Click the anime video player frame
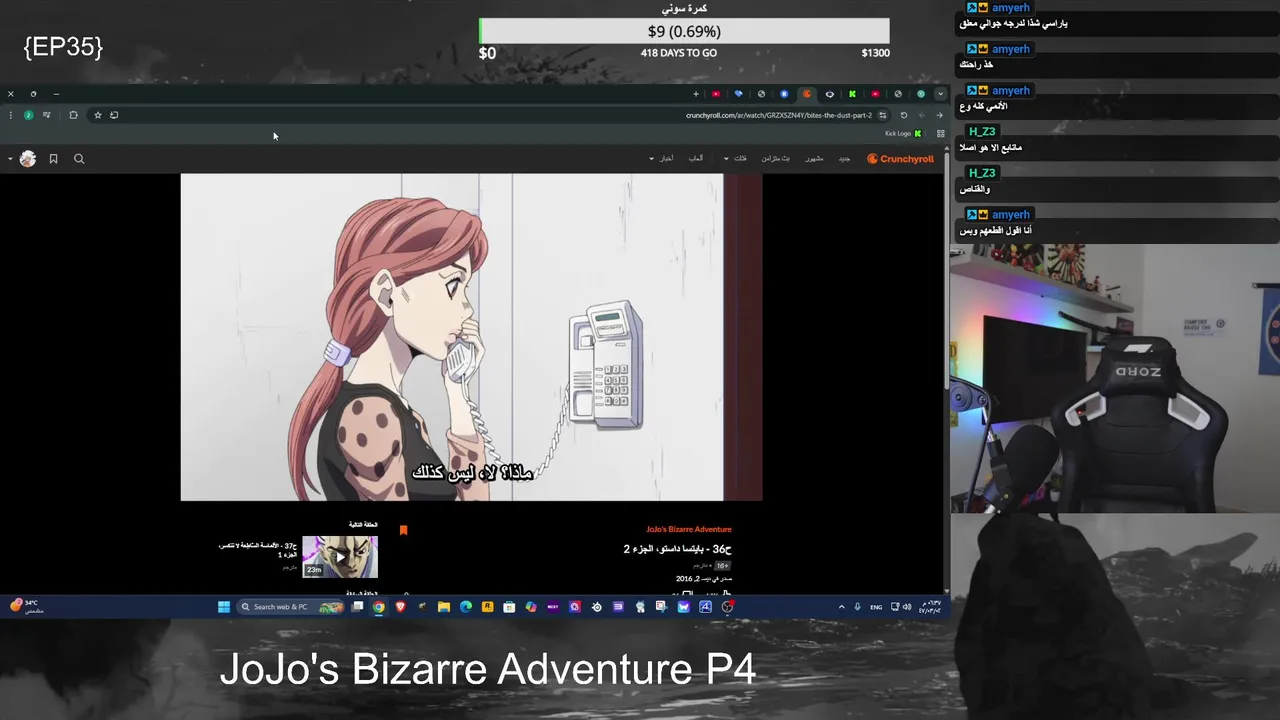Viewport: 1280px width, 720px height. click(x=471, y=337)
